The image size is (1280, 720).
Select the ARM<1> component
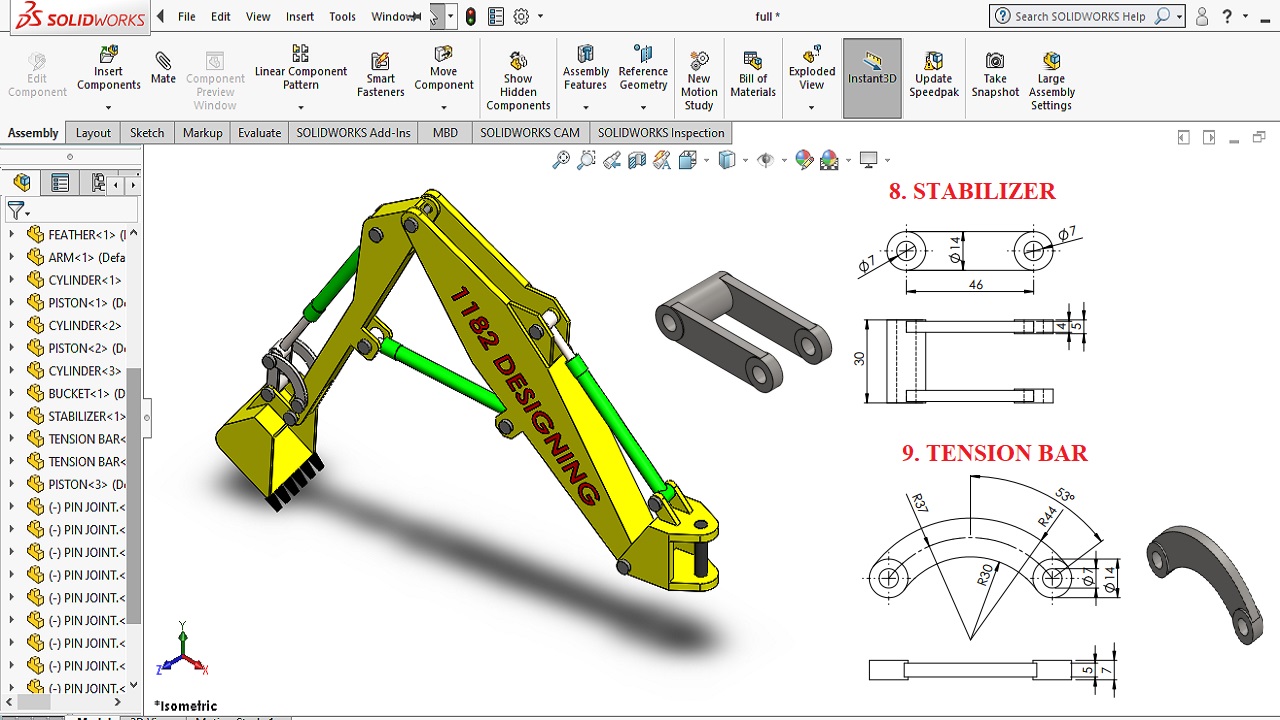[x=76, y=258]
